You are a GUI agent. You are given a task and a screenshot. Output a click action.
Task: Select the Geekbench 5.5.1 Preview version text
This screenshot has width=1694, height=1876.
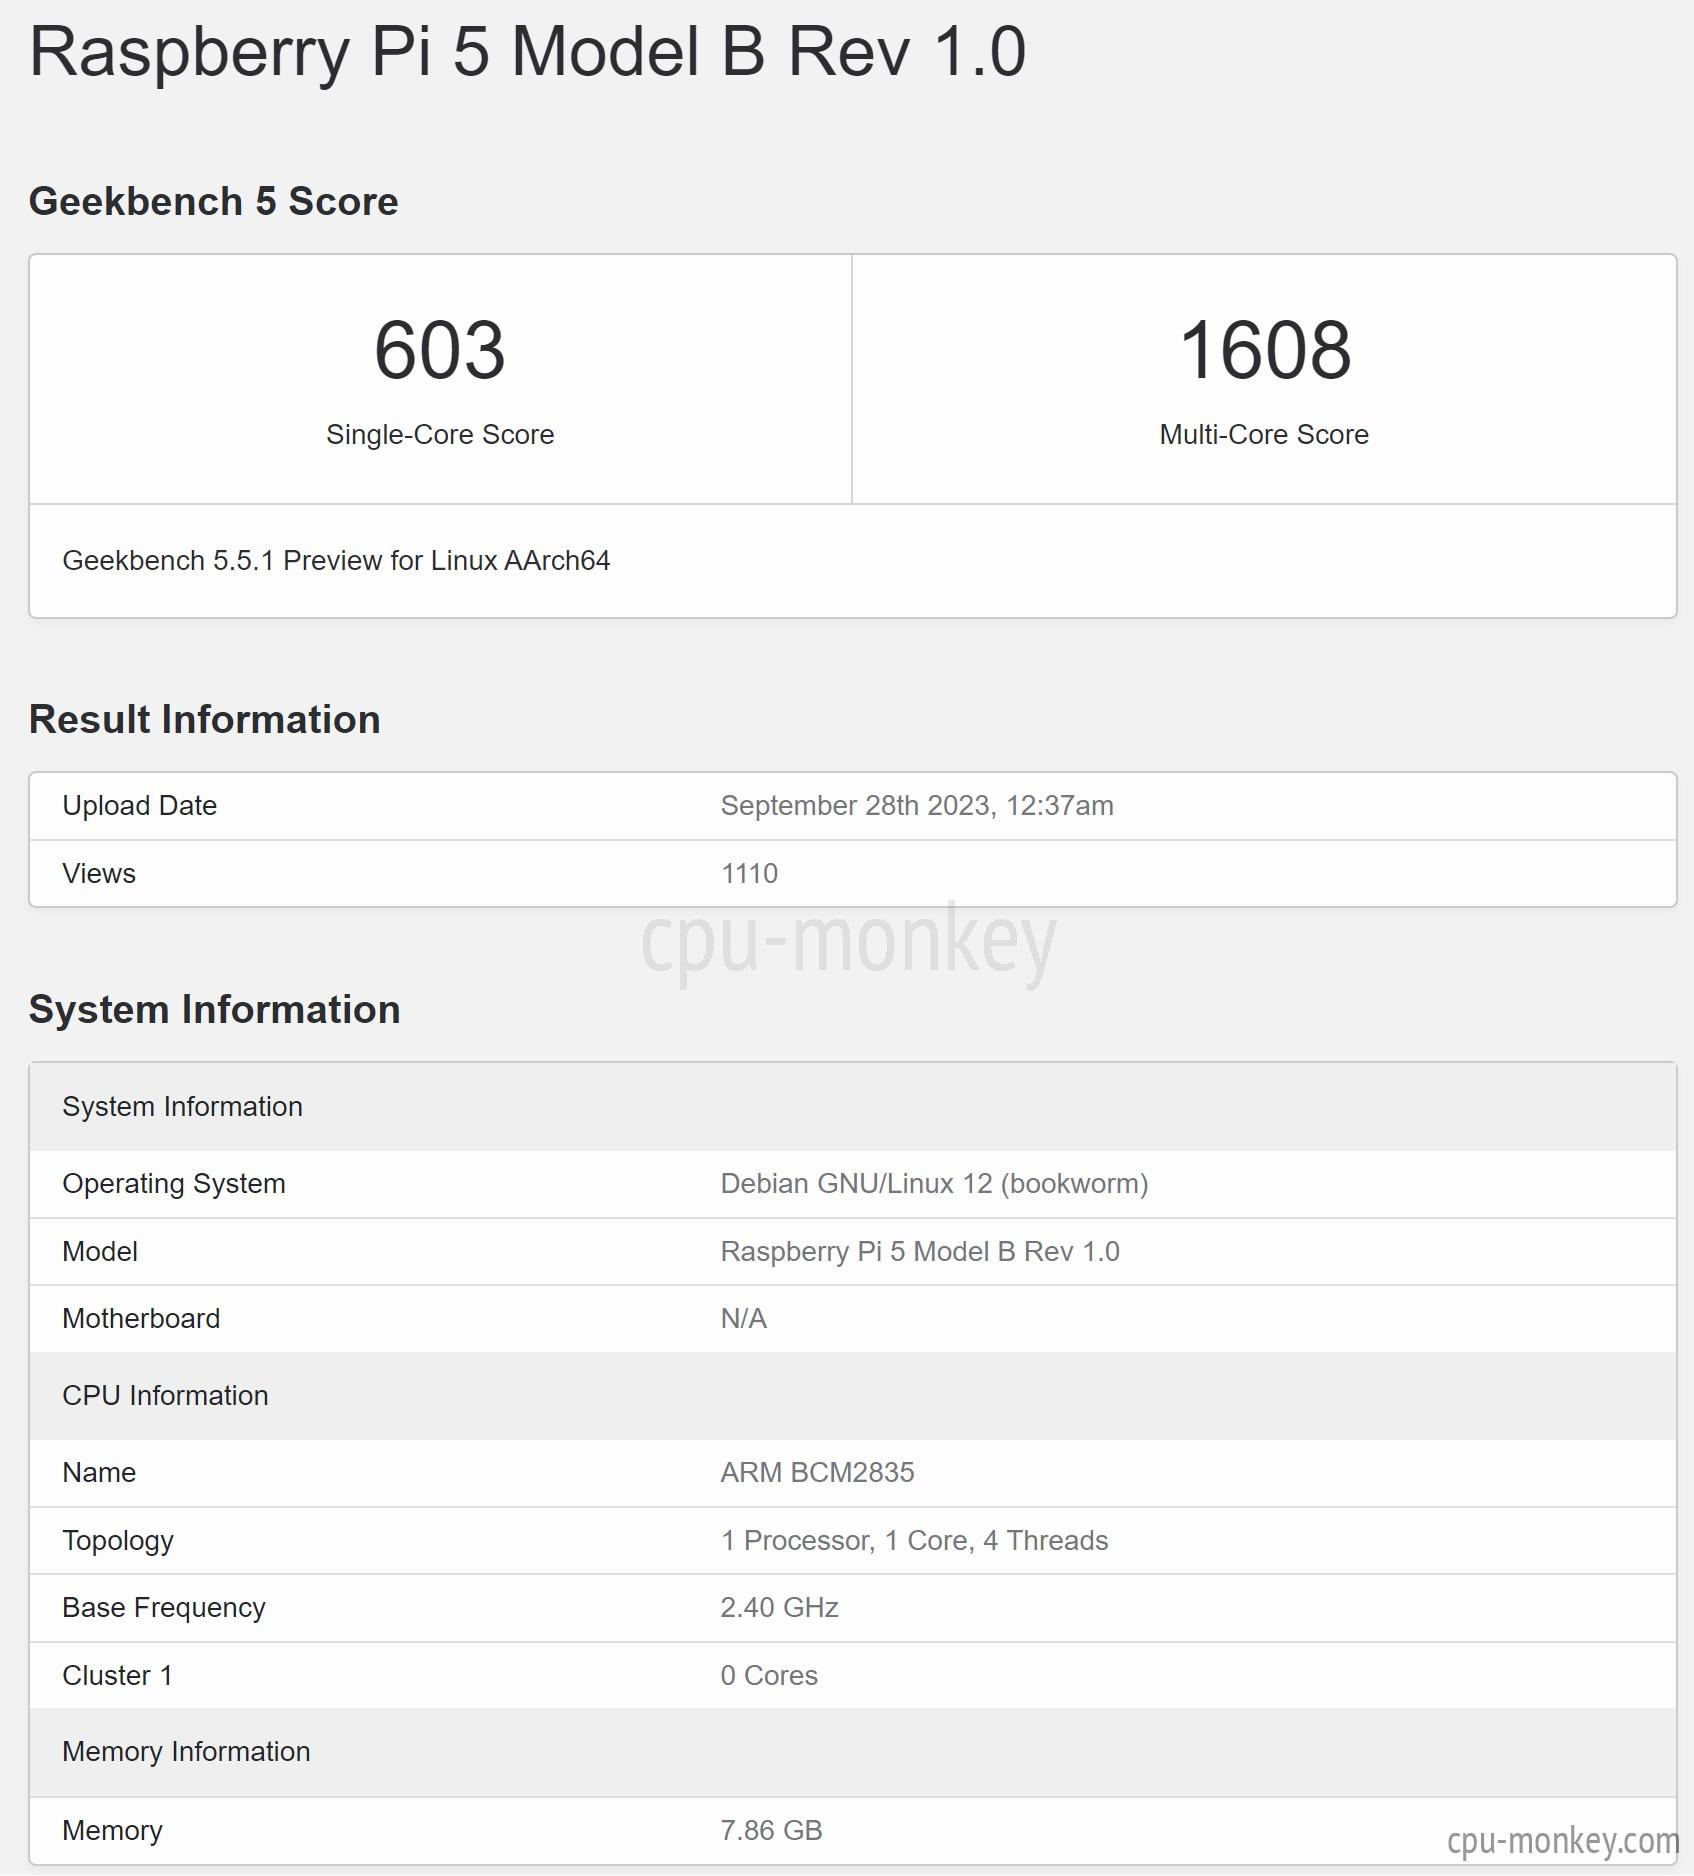pyautogui.click(x=336, y=561)
